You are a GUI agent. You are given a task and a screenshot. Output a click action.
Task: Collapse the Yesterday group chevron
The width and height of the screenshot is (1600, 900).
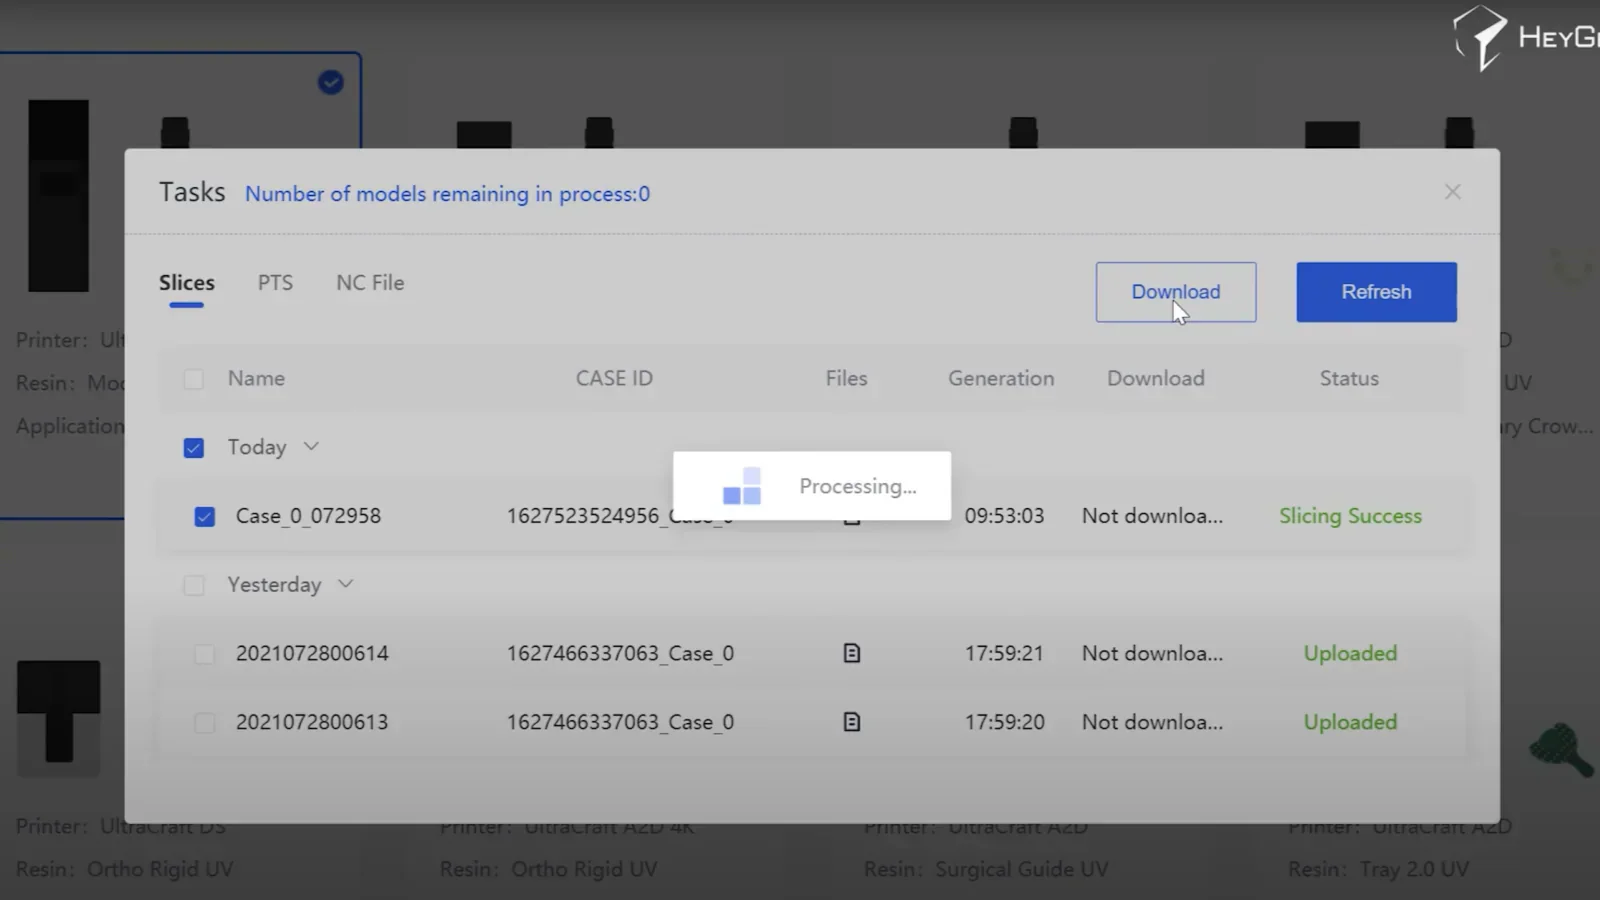346,585
